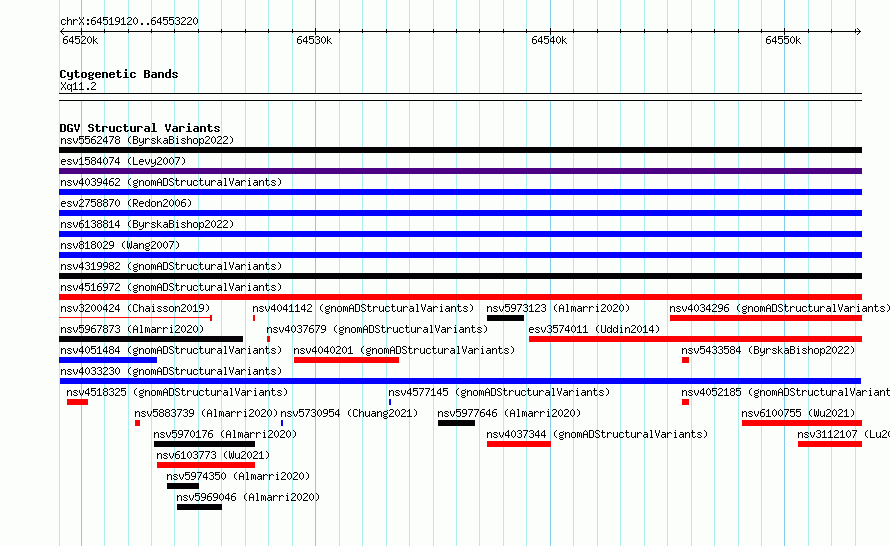This screenshot has width=890, height=546.
Task: Open variant nsv4037679 label
Action: tap(377, 329)
